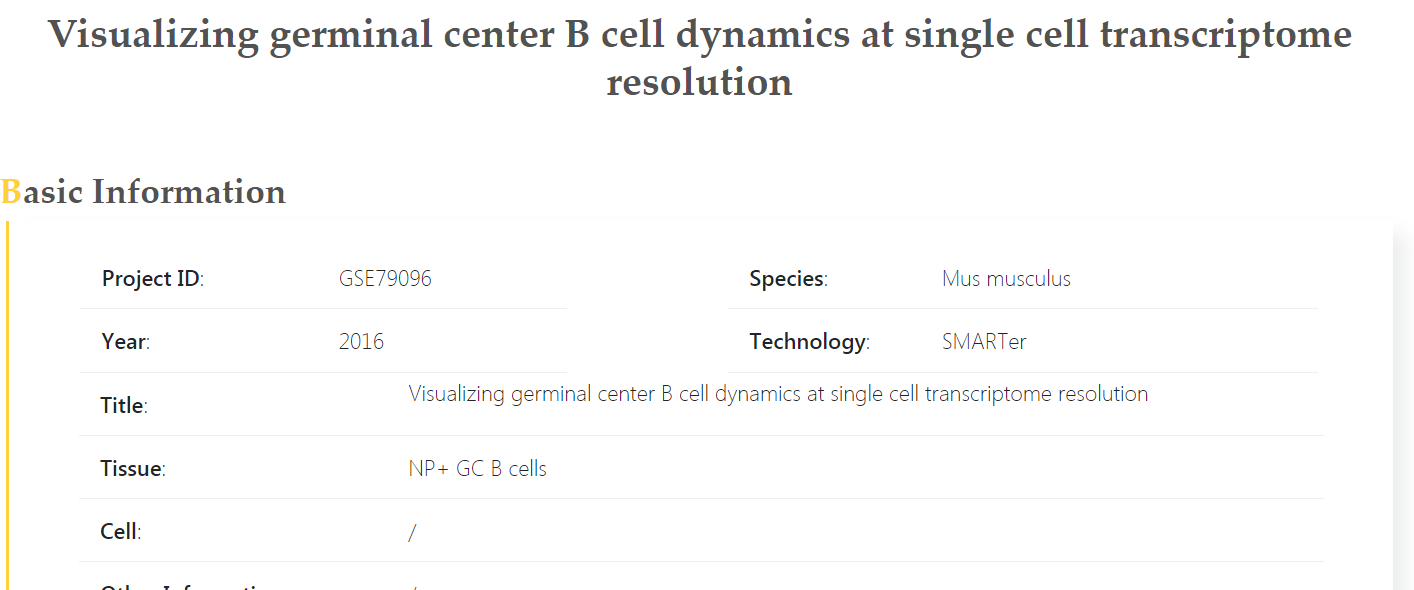Viewport: 1414px width, 590px height.
Task: Click the main page heading at top
Action: (700, 57)
